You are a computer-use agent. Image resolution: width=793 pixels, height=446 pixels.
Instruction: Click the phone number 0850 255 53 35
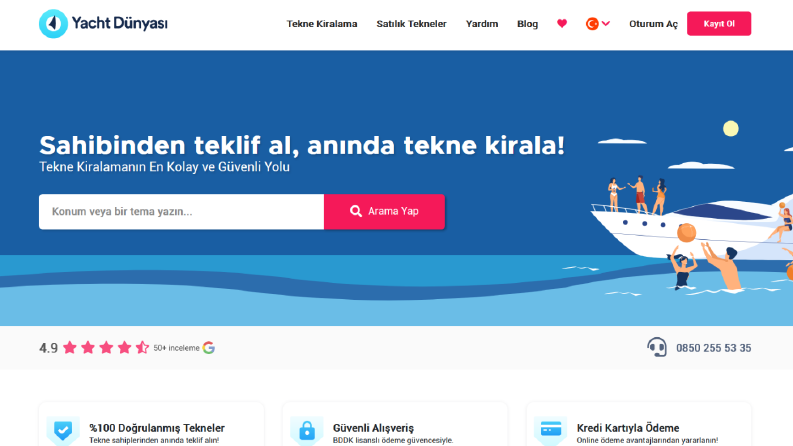pyautogui.click(x=714, y=348)
